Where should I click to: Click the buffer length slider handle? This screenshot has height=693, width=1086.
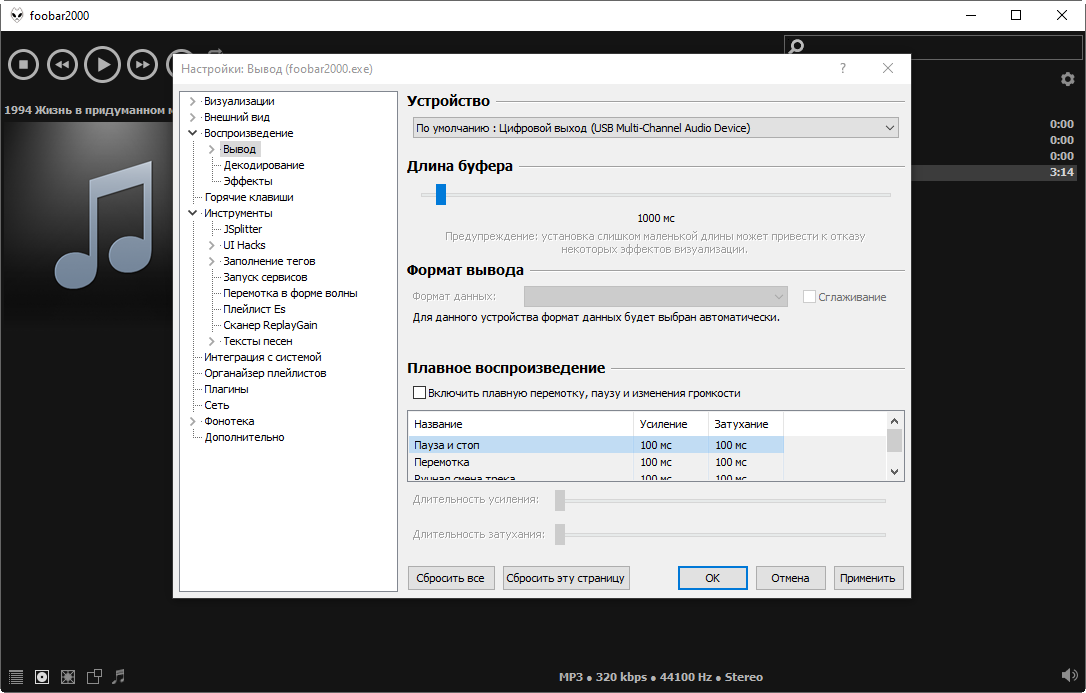pyautogui.click(x=440, y=194)
